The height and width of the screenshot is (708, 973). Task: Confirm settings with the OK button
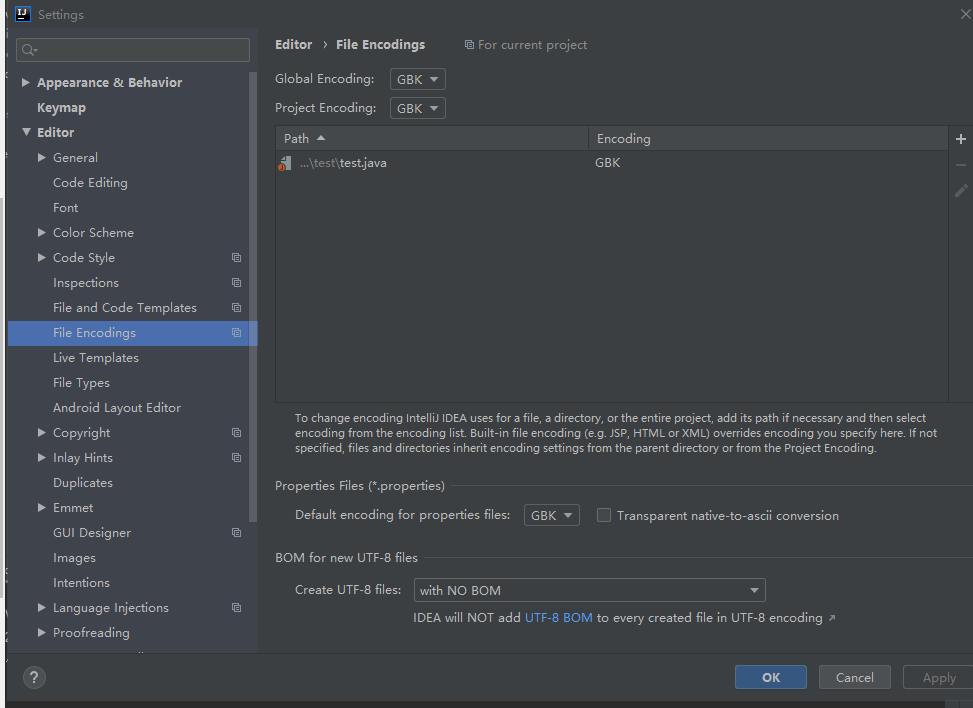(x=770, y=677)
